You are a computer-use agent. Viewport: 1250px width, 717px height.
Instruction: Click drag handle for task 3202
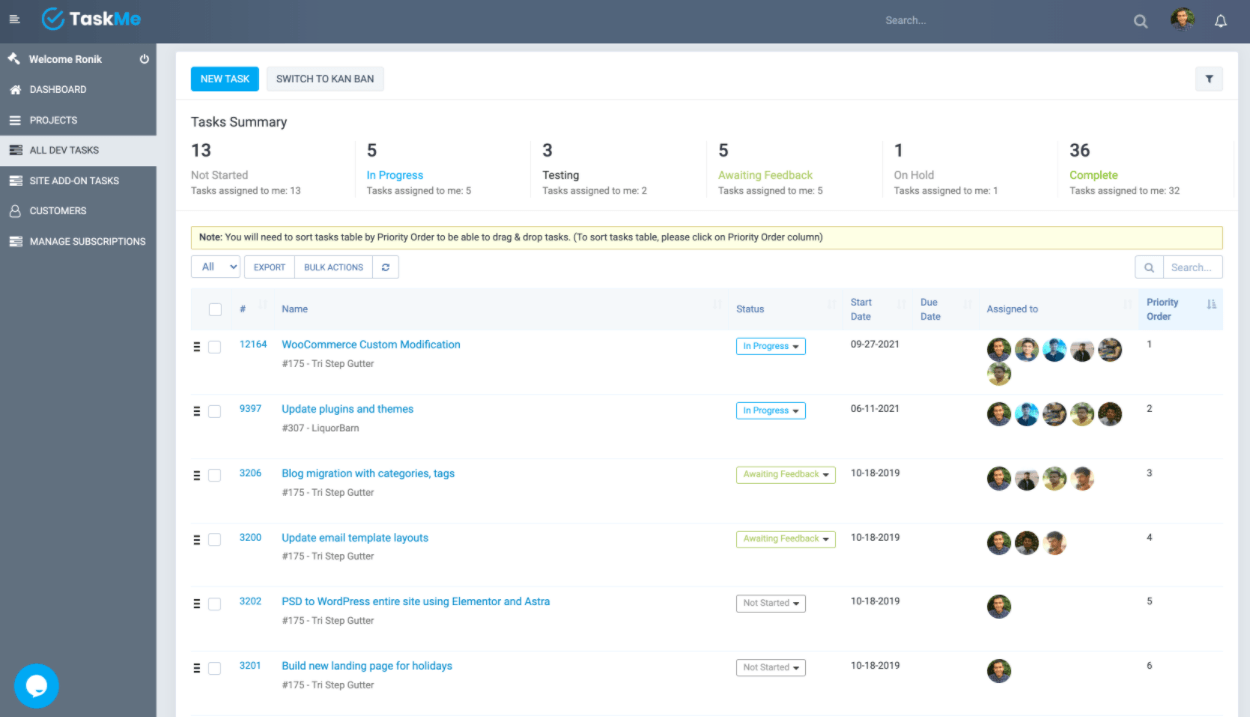click(x=197, y=603)
